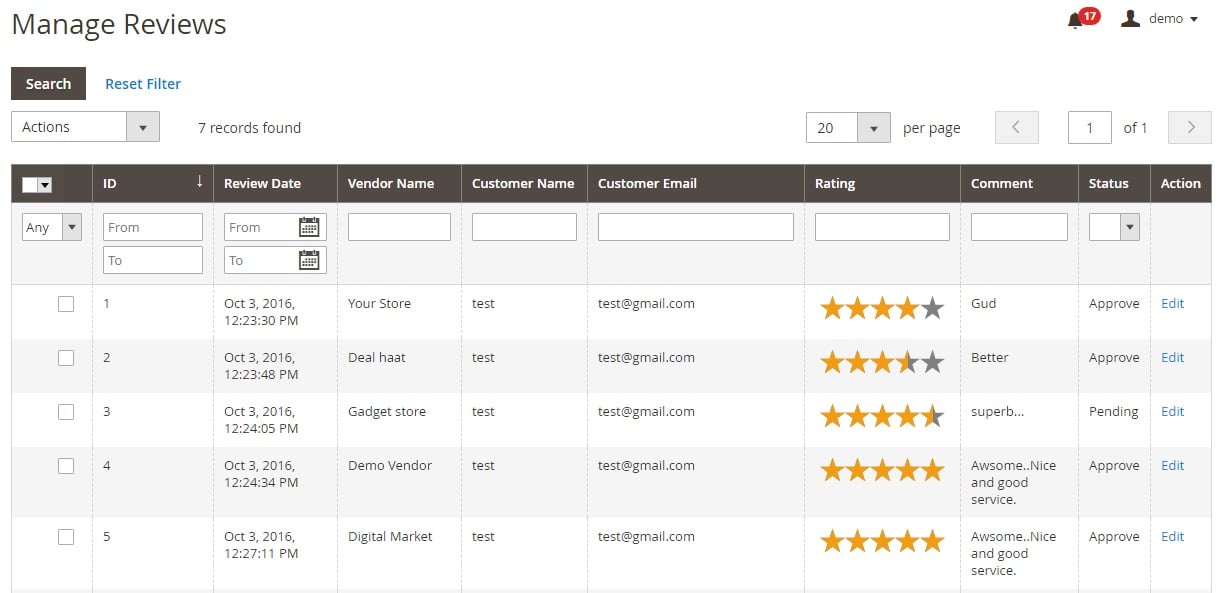Check the row for Demo Vendor review

click(66, 466)
